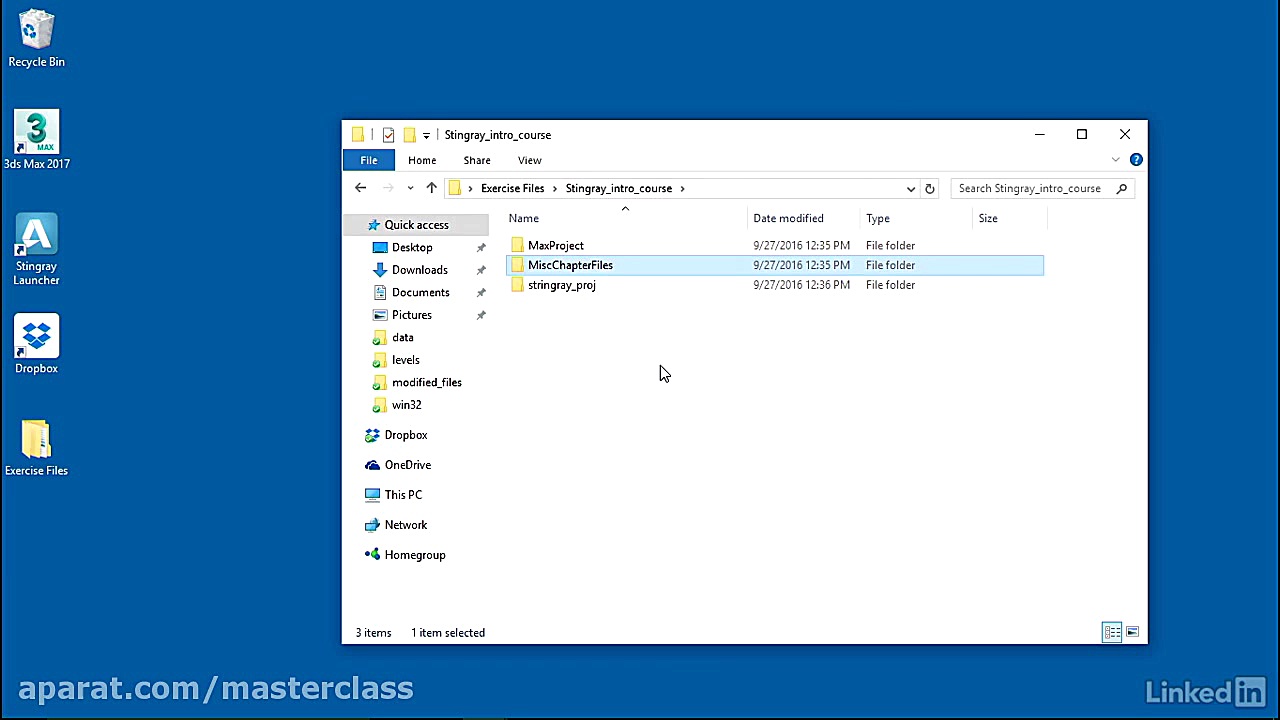The width and height of the screenshot is (1280, 720).
Task: Click the Properties quick access toolbar checkmark
Action: point(388,135)
